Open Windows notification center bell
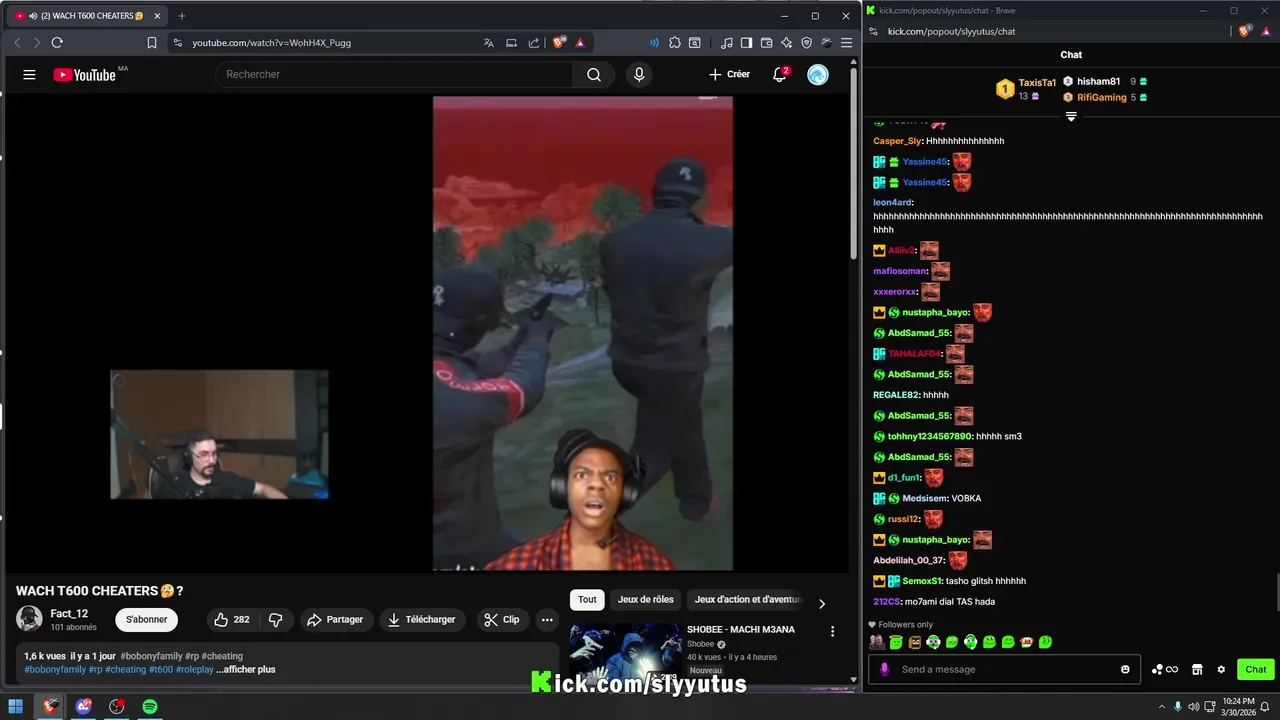 pyautogui.click(x=1263, y=707)
